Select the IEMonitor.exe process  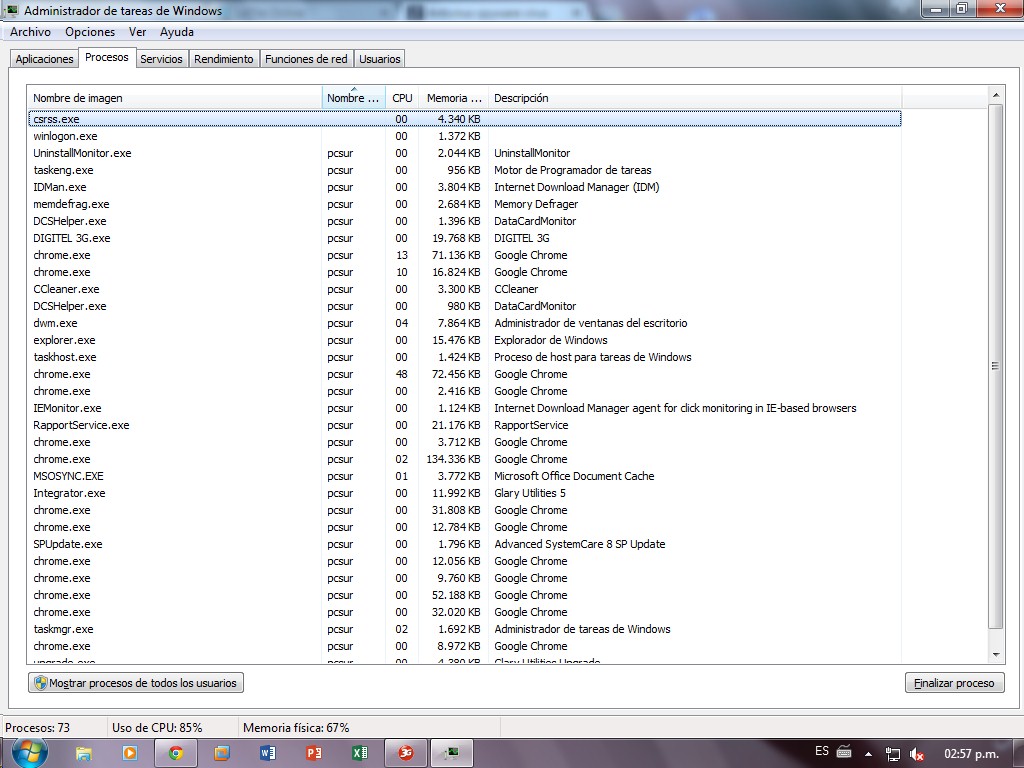pyautogui.click(x=464, y=408)
